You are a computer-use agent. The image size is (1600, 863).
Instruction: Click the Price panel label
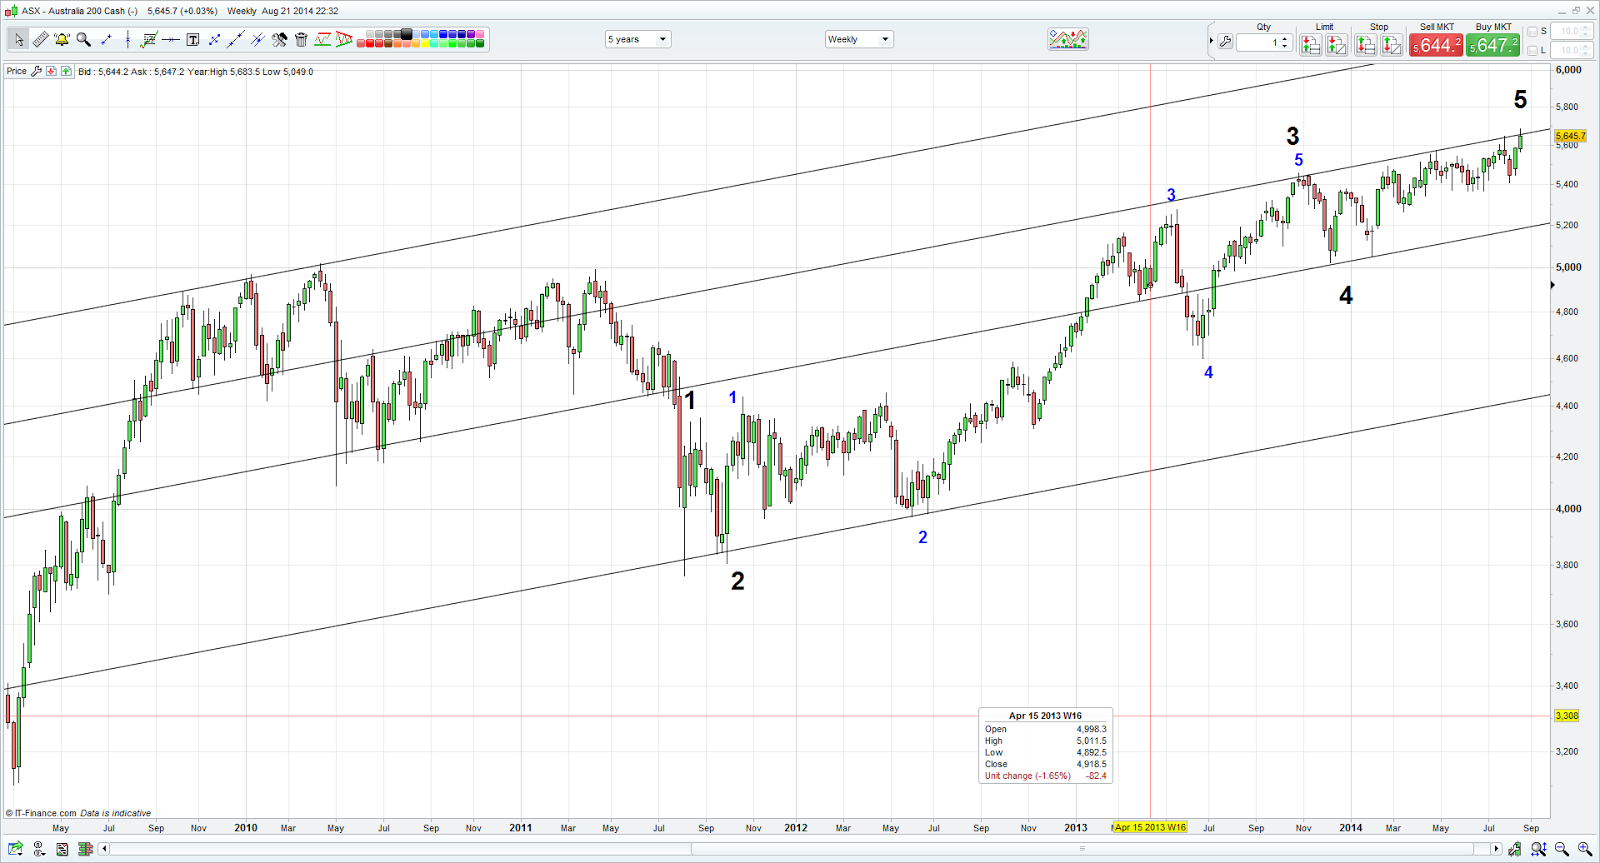point(16,71)
